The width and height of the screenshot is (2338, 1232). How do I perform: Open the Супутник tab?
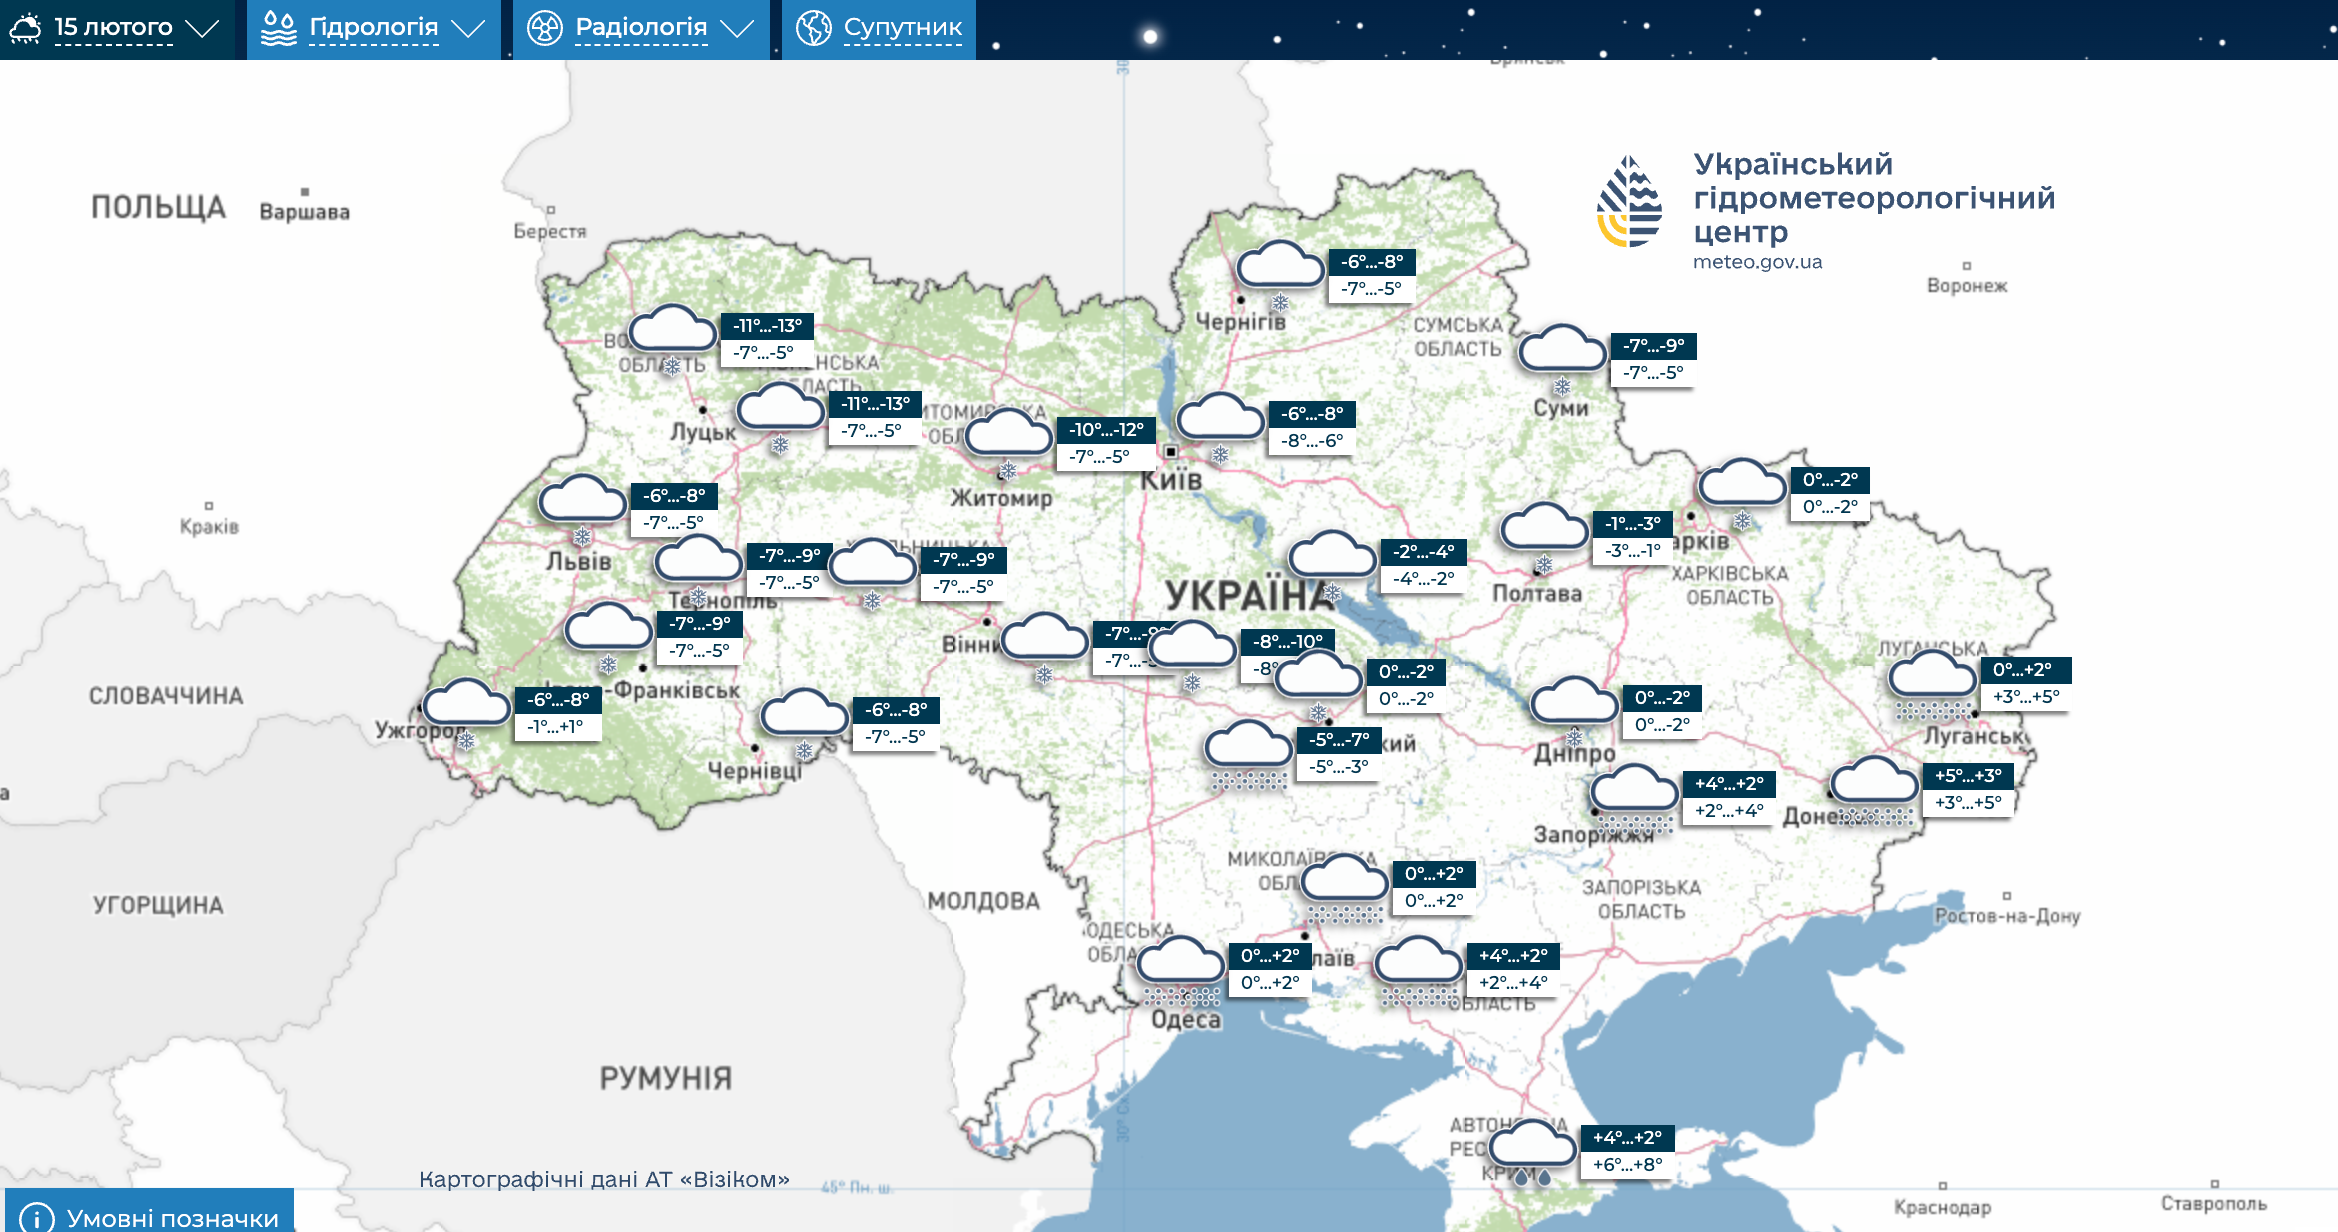pyautogui.click(x=902, y=28)
